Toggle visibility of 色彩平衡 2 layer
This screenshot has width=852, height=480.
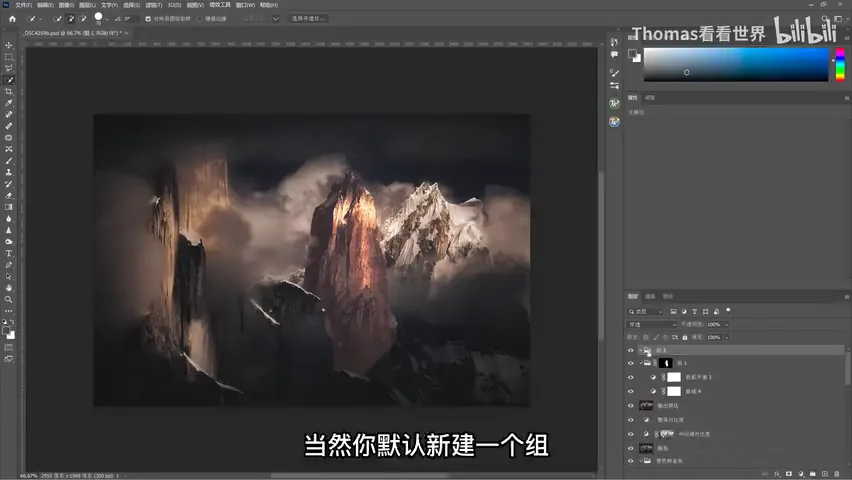pos(631,377)
